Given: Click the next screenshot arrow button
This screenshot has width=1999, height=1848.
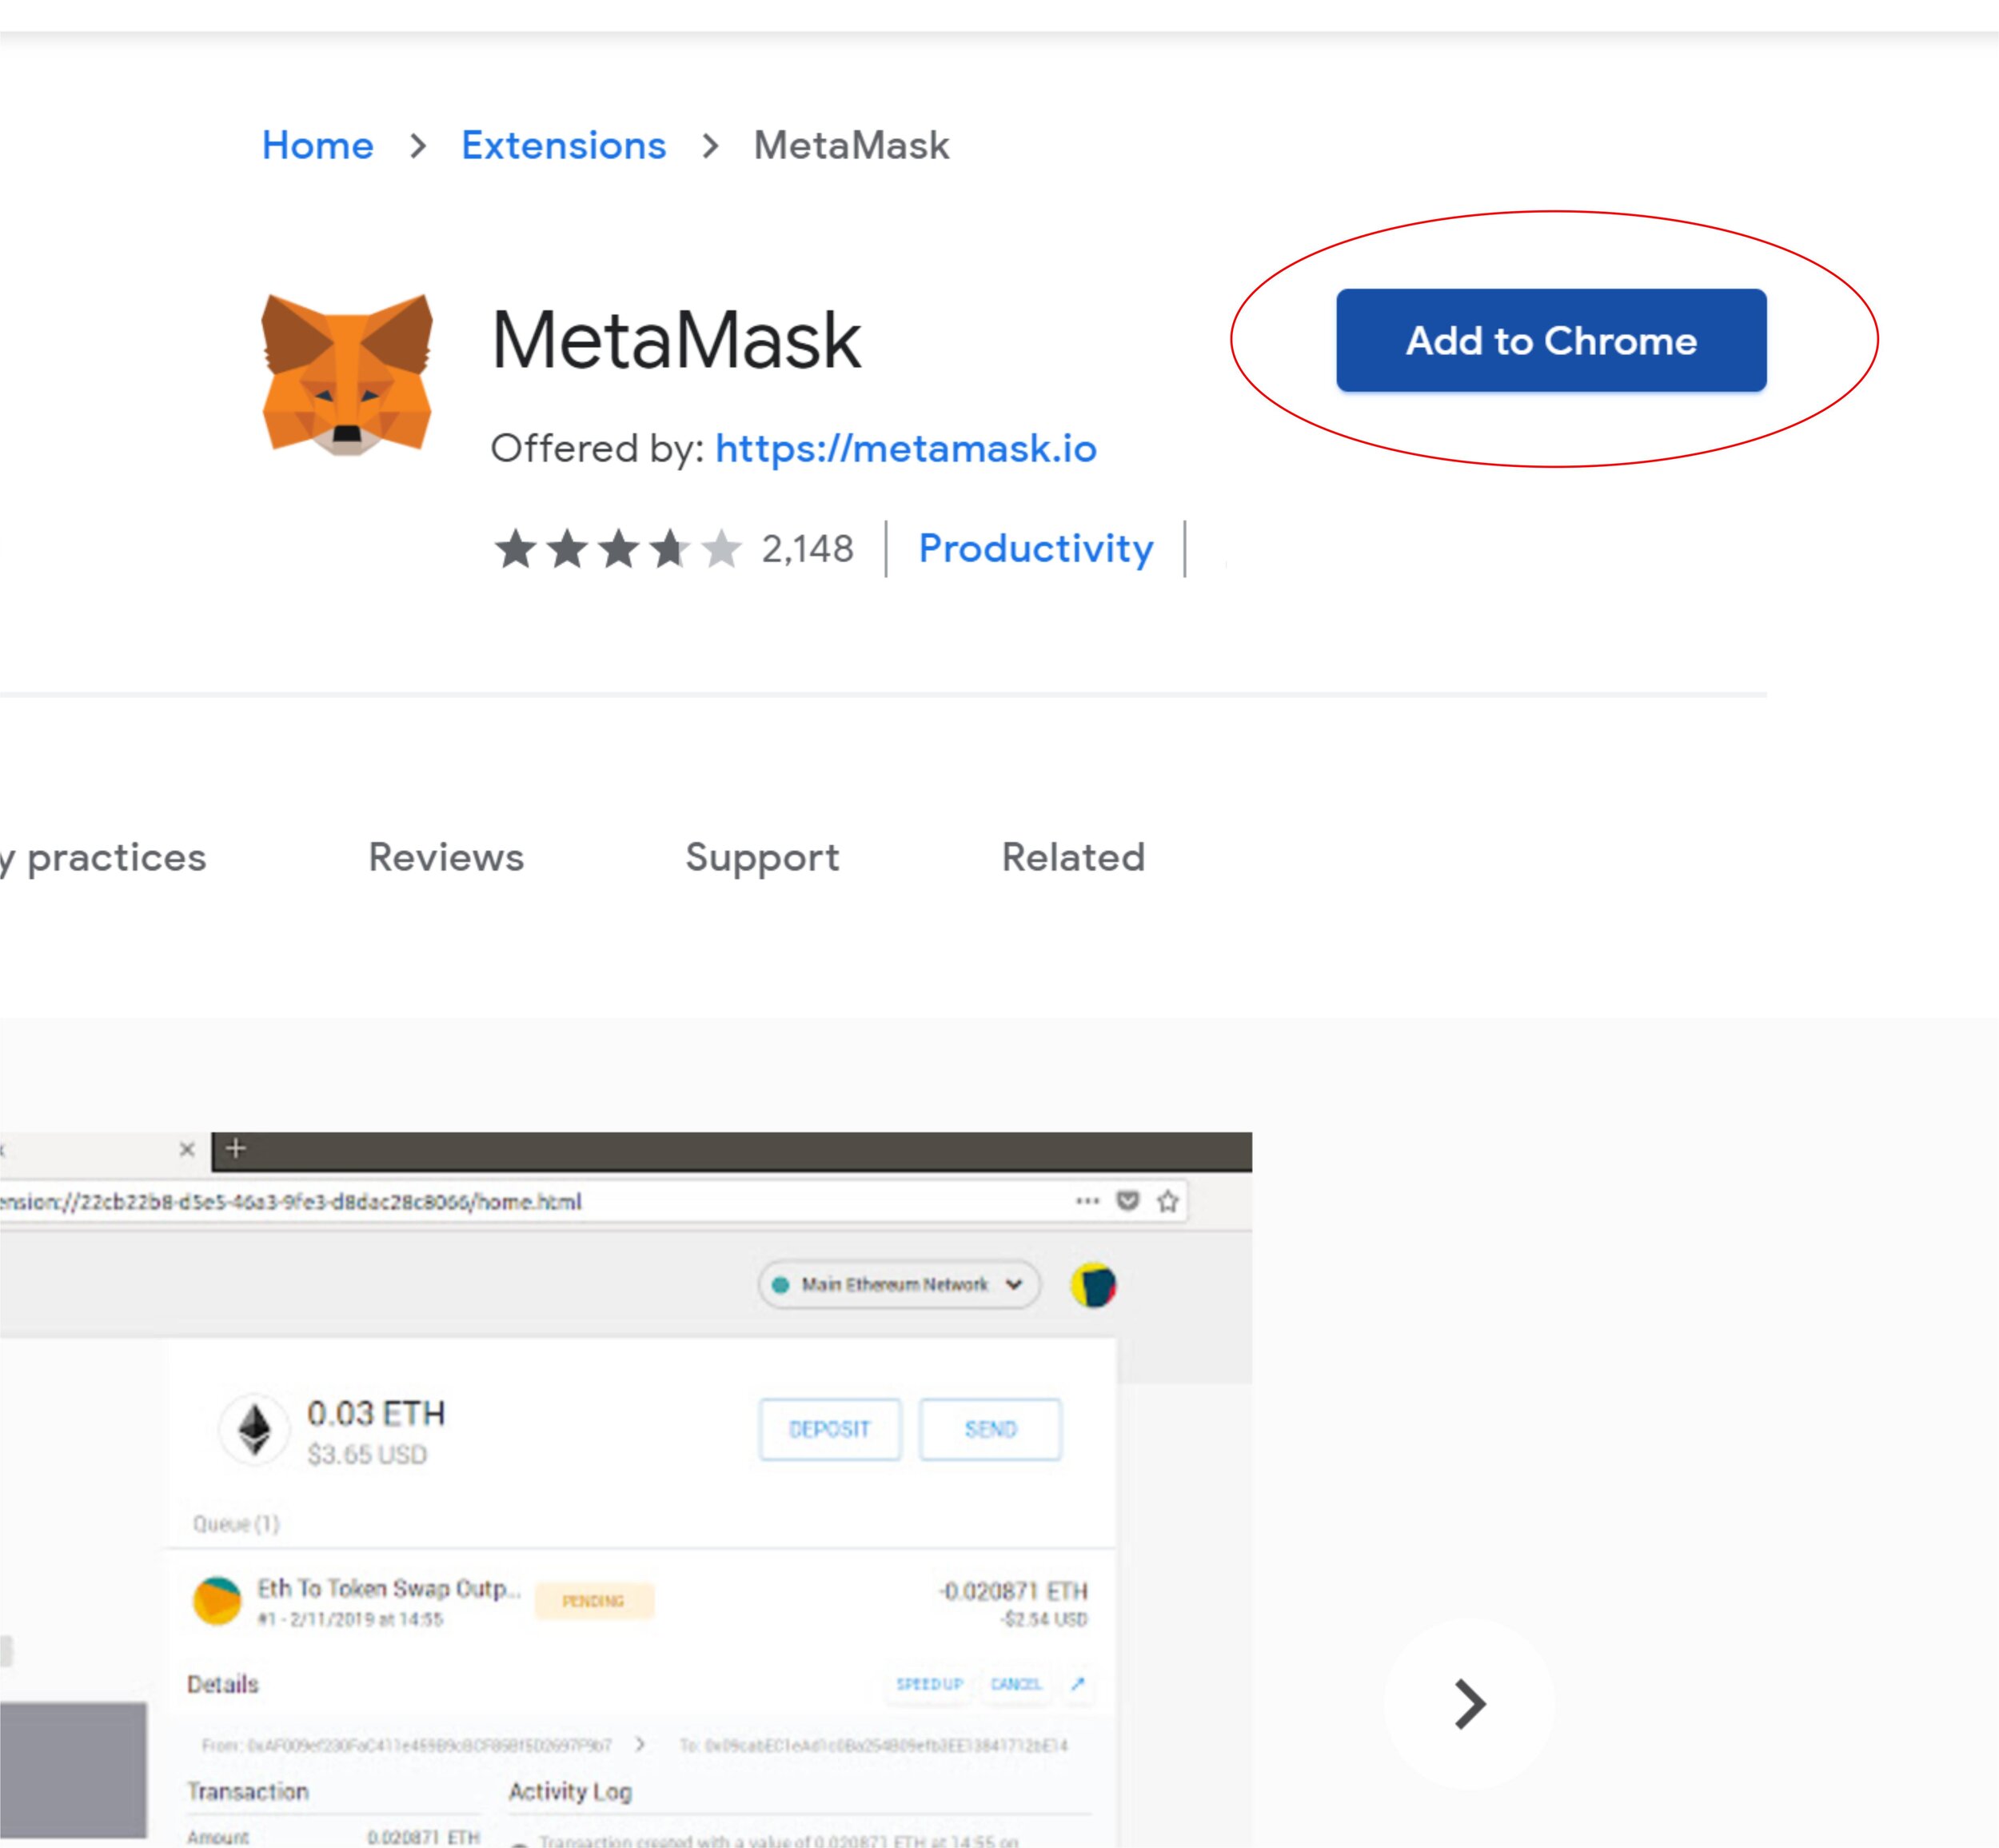Looking at the screenshot, I should [x=1469, y=1703].
